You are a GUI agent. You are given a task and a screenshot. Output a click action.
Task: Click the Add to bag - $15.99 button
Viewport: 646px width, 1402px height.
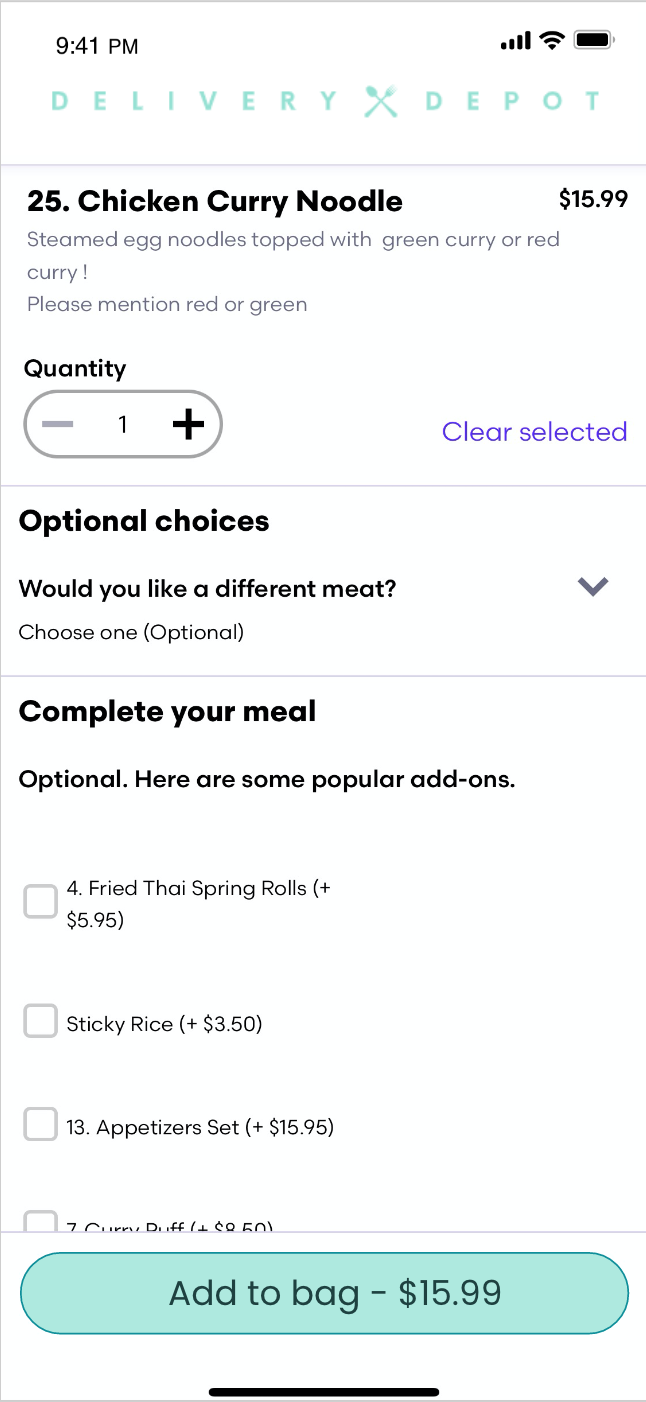(x=324, y=1293)
